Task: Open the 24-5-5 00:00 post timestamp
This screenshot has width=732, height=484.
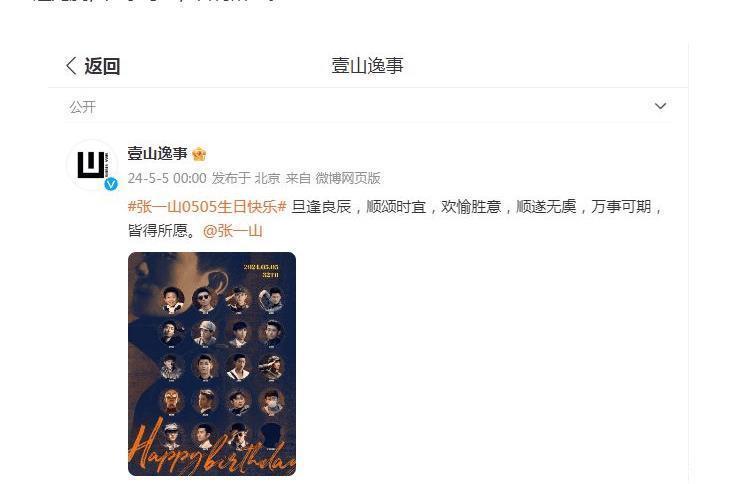Action: pyautogui.click(x=167, y=178)
